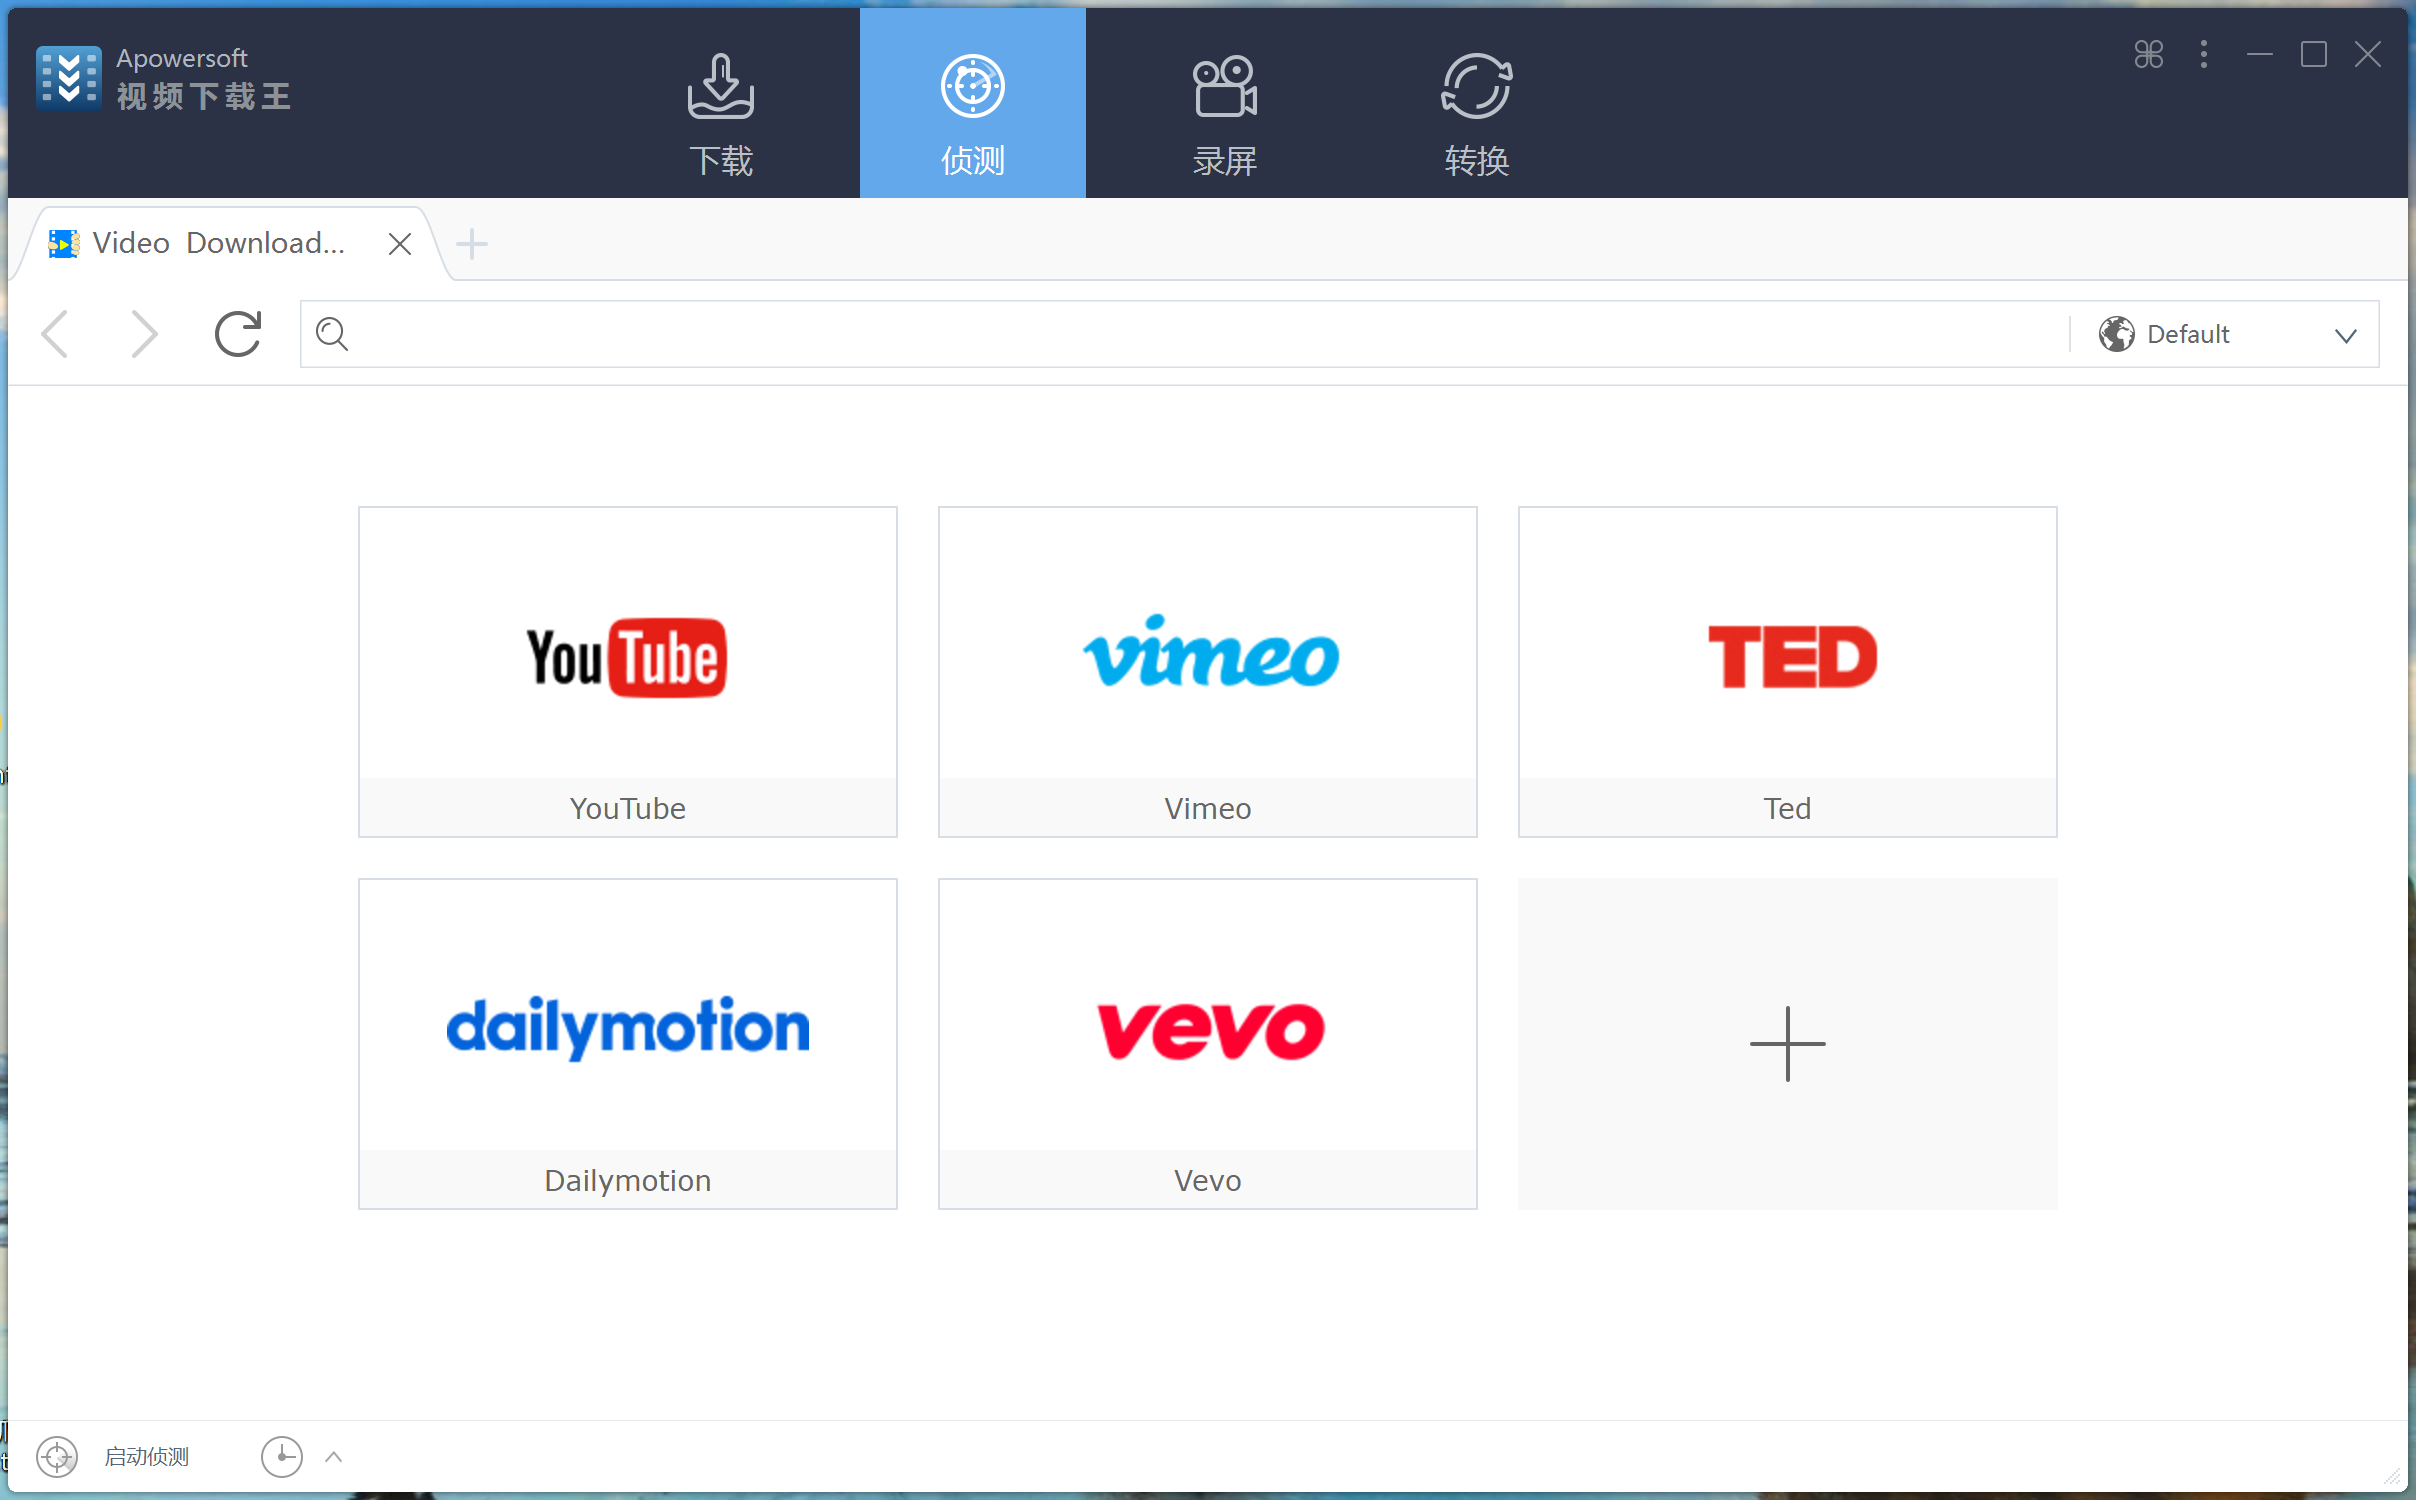Expand the status bar up-chevron
This screenshot has width=2416, height=1500.
pos(334,1457)
